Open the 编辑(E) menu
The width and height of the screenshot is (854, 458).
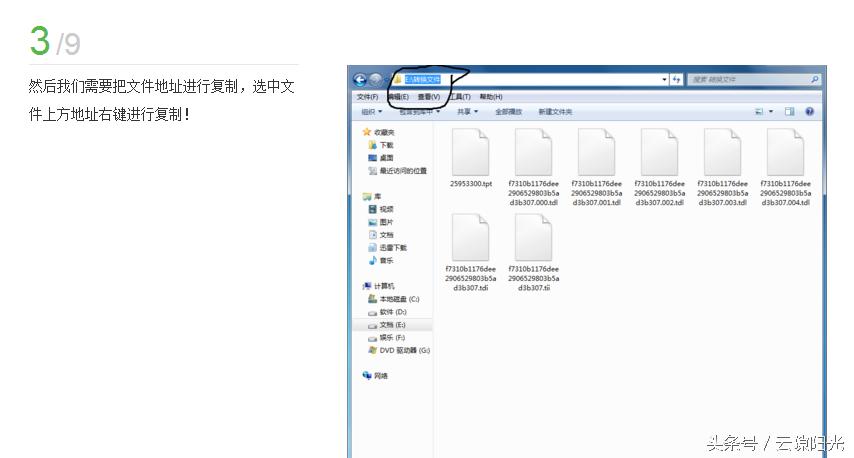pos(398,96)
